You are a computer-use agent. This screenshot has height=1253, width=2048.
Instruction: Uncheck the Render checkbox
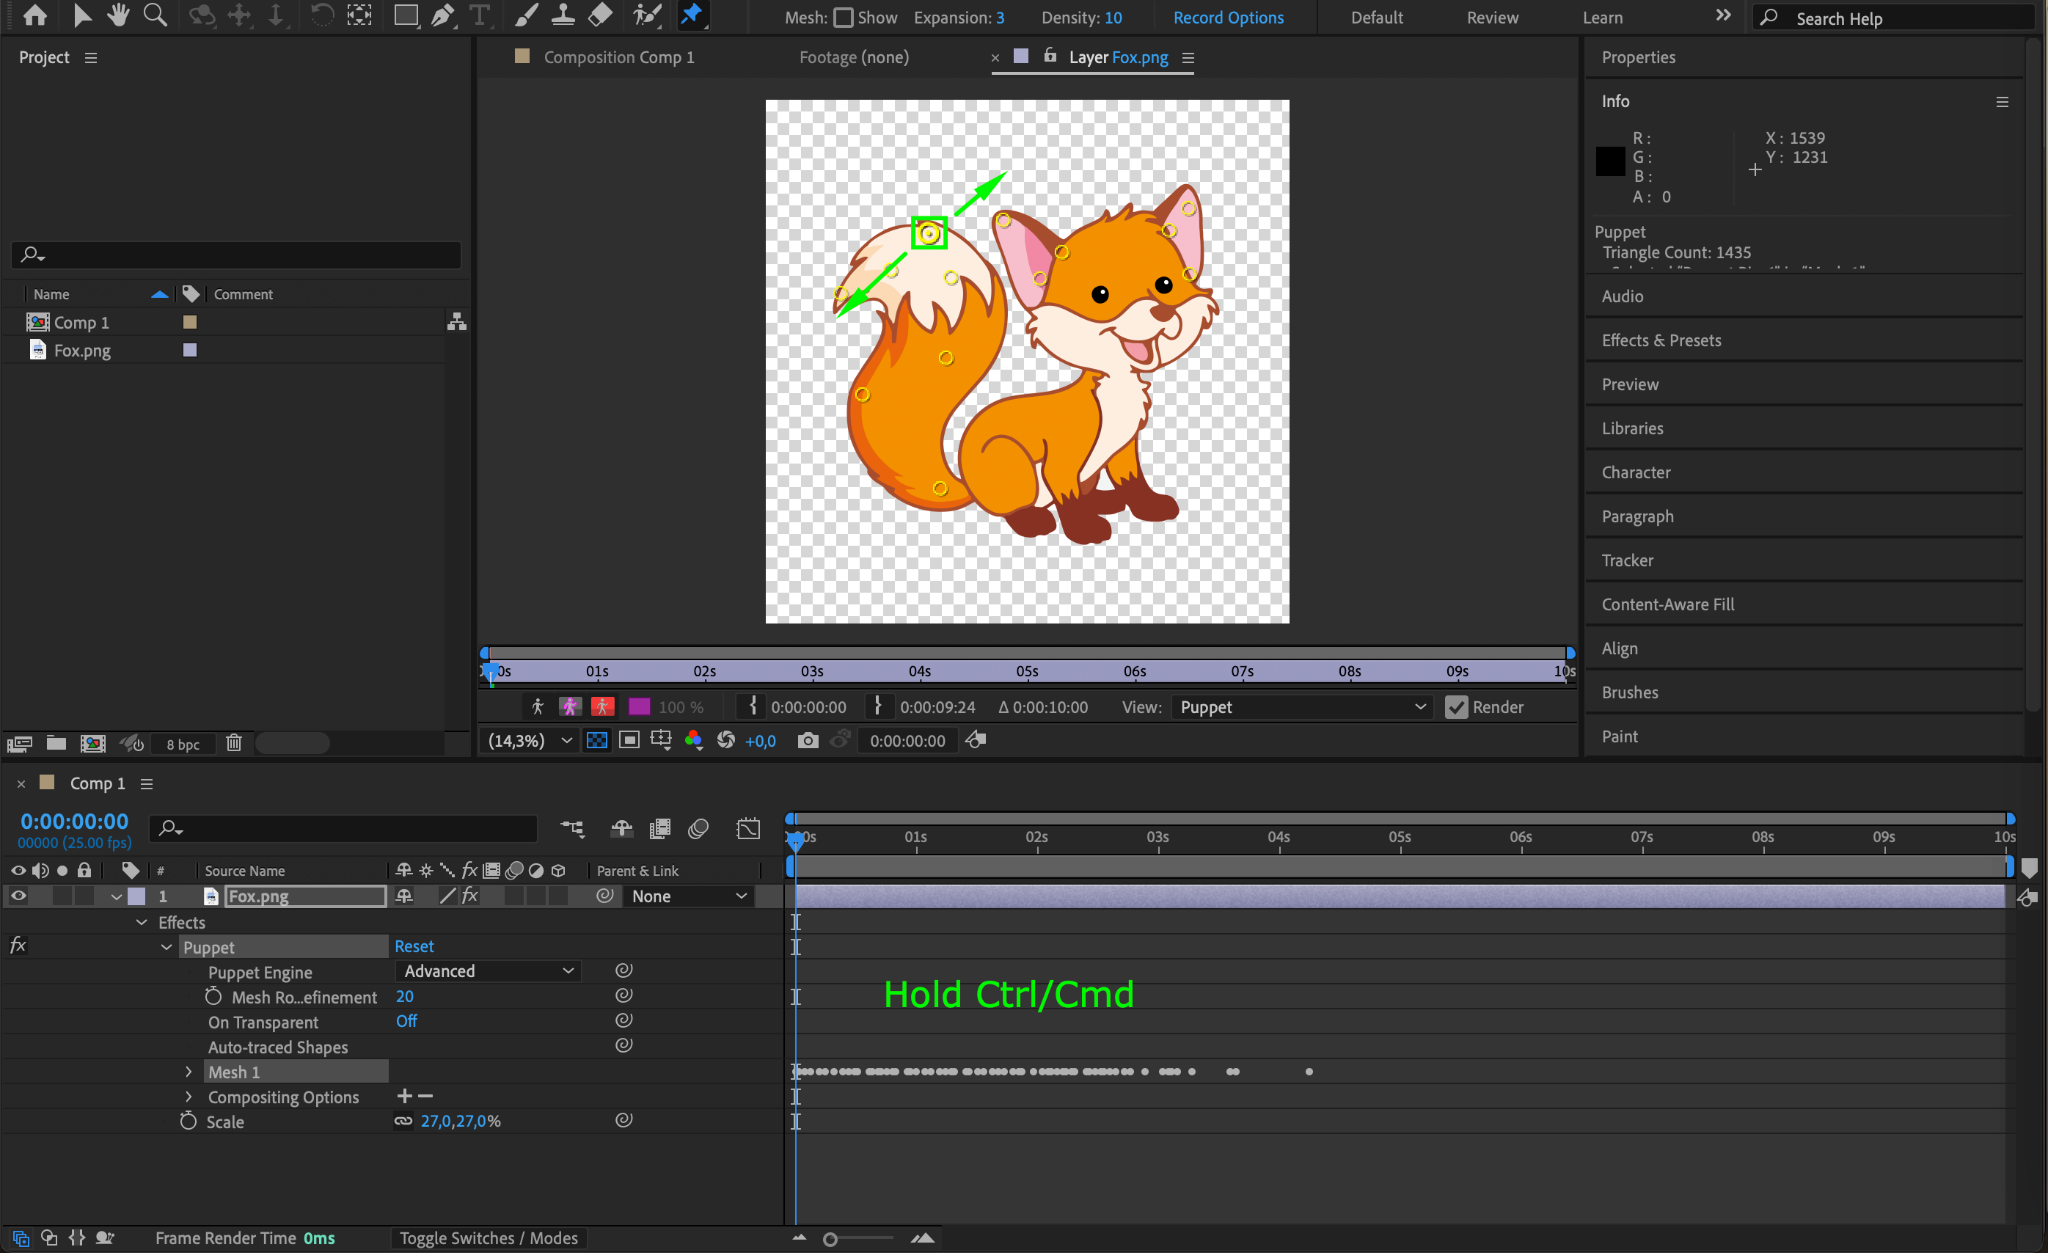click(x=1457, y=707)
